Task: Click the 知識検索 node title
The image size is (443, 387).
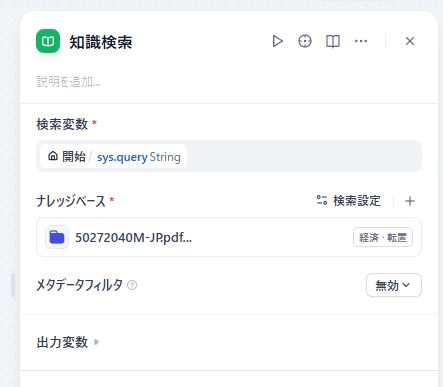Action: 101,42
